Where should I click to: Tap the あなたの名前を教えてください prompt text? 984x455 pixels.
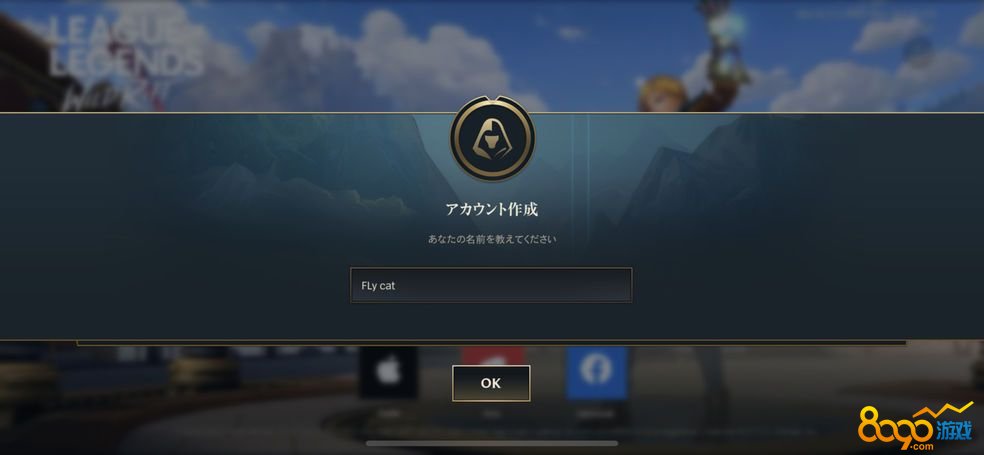(x=492, y=239)
